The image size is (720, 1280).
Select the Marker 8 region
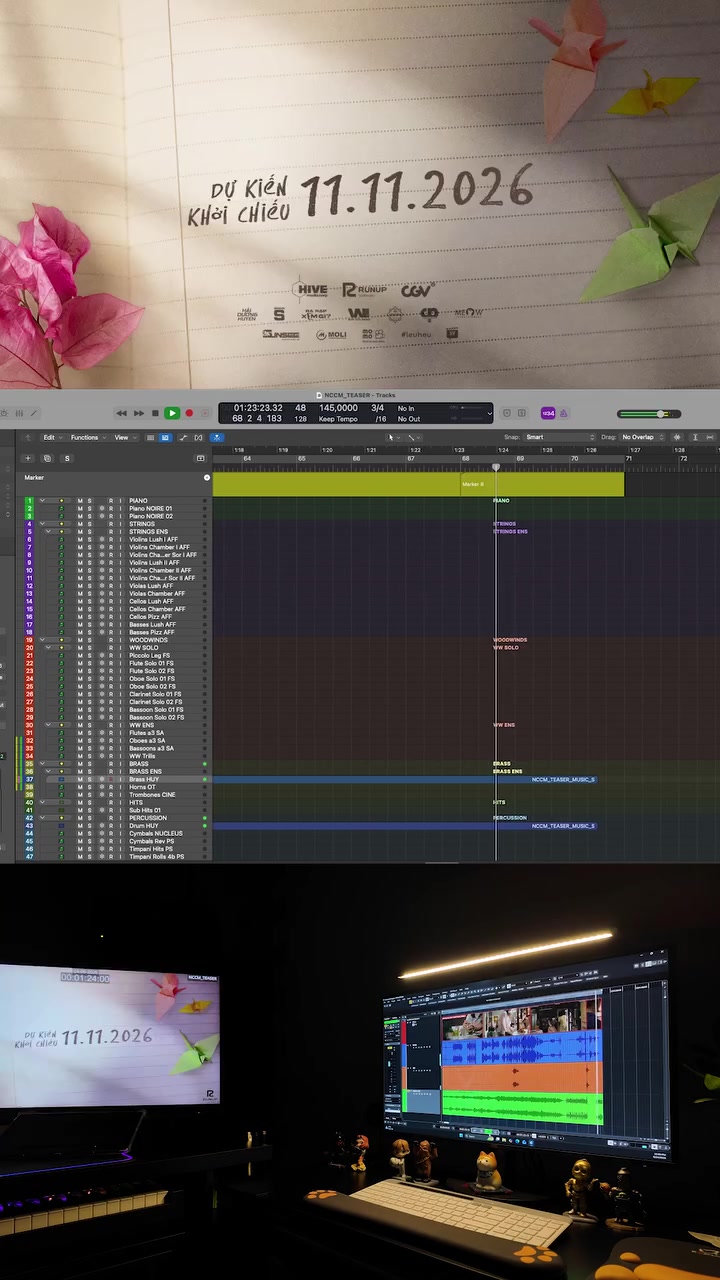click(x=542, y=484)
